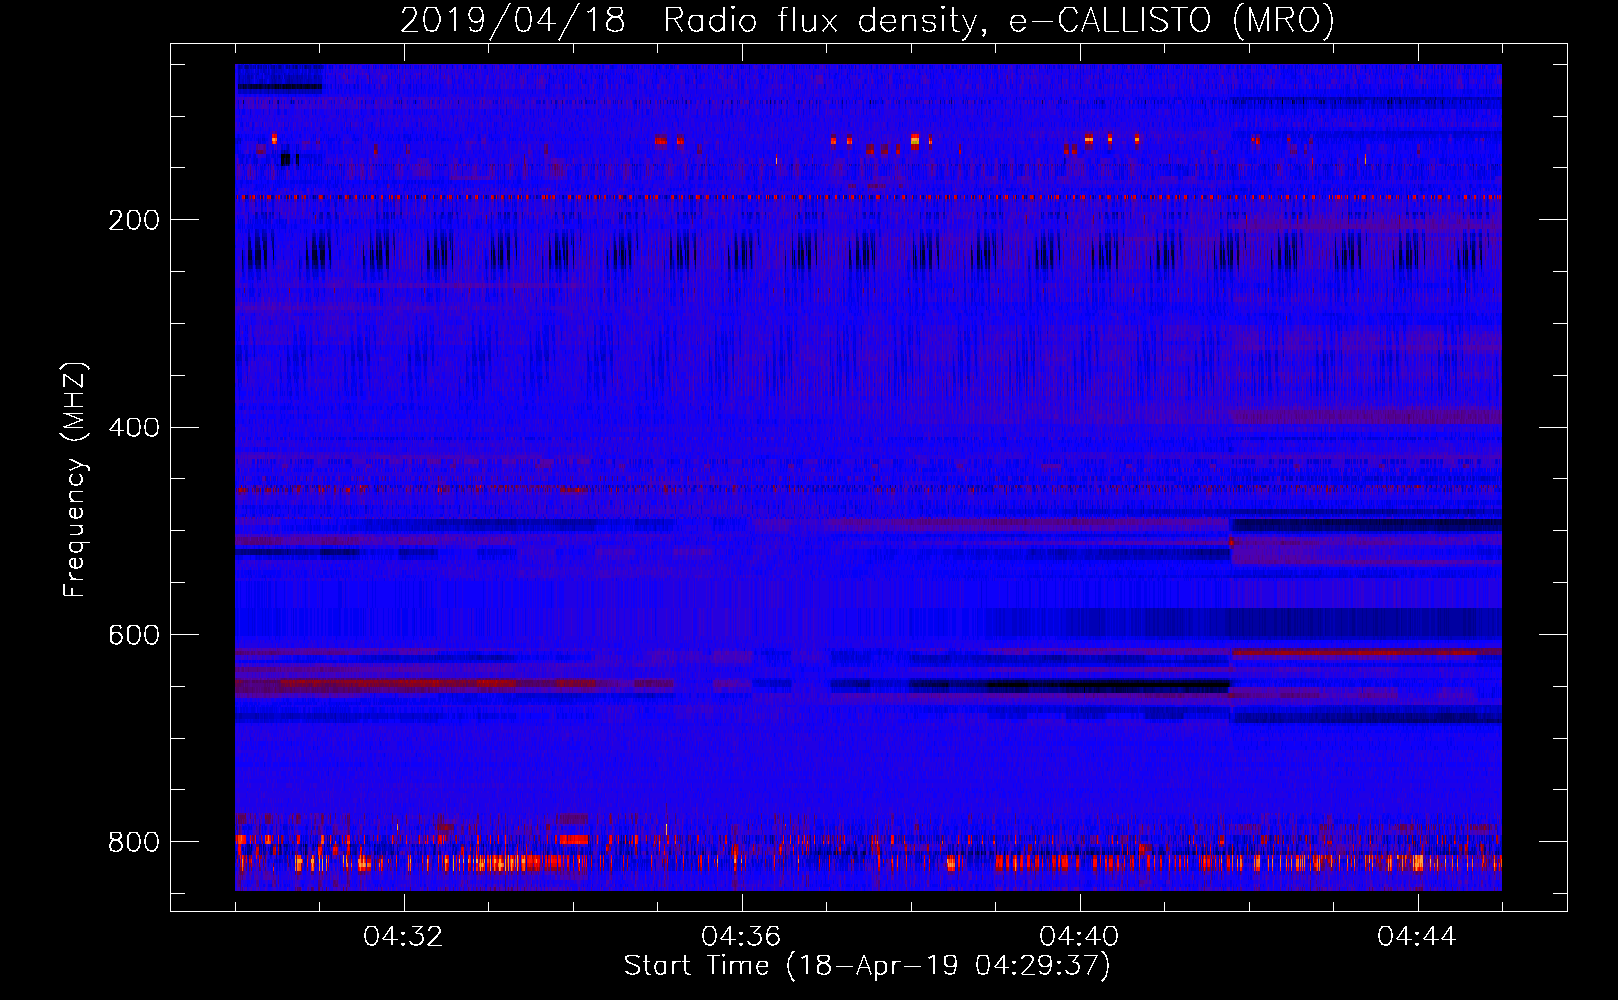Click the 'Frequency (MHZ)' axis label
The height and width of the screenshot is (1000, 1618).
click(x=75, y=479)
